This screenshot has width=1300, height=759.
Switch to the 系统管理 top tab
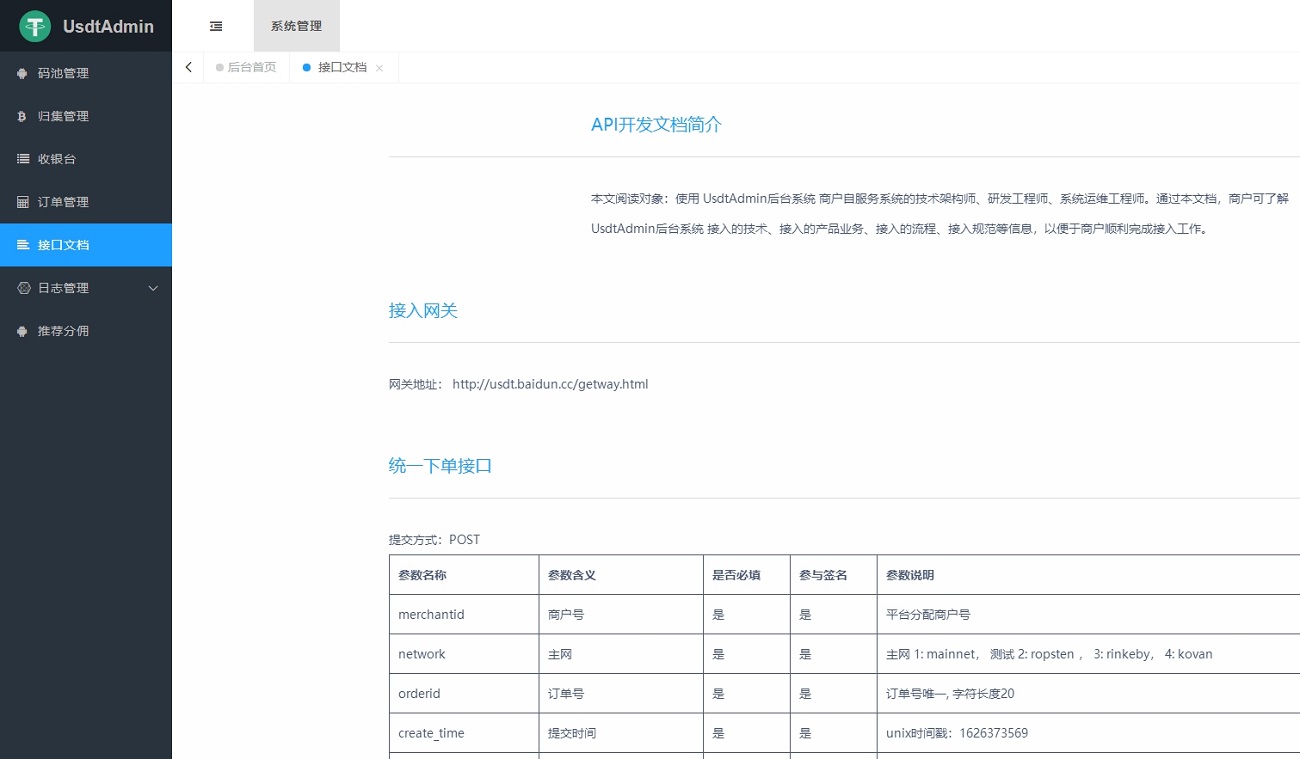[x=296, y=26]
